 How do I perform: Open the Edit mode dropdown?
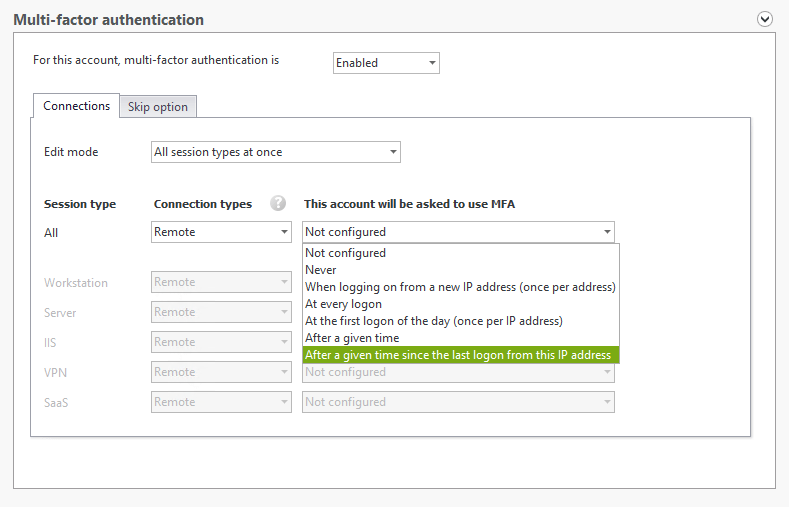click(x=276, y=152)
